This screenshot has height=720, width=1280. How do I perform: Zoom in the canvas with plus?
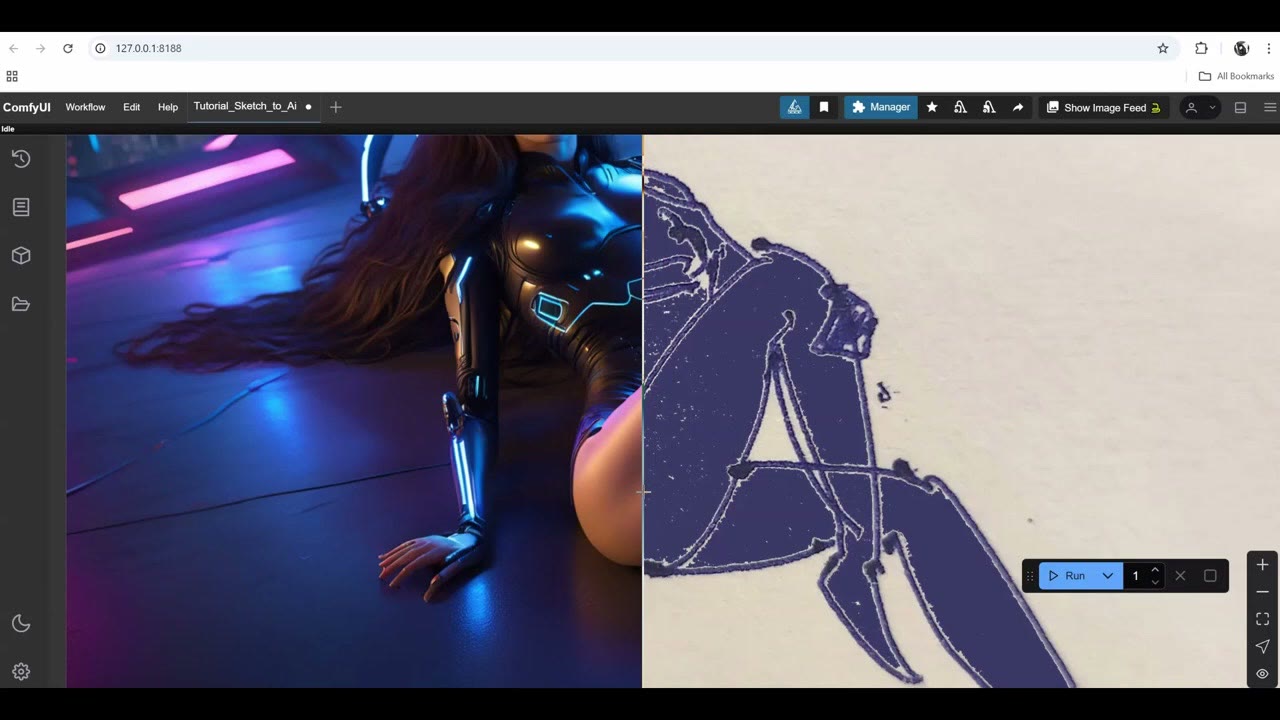pyautogui.click(x=1263, y=565)
